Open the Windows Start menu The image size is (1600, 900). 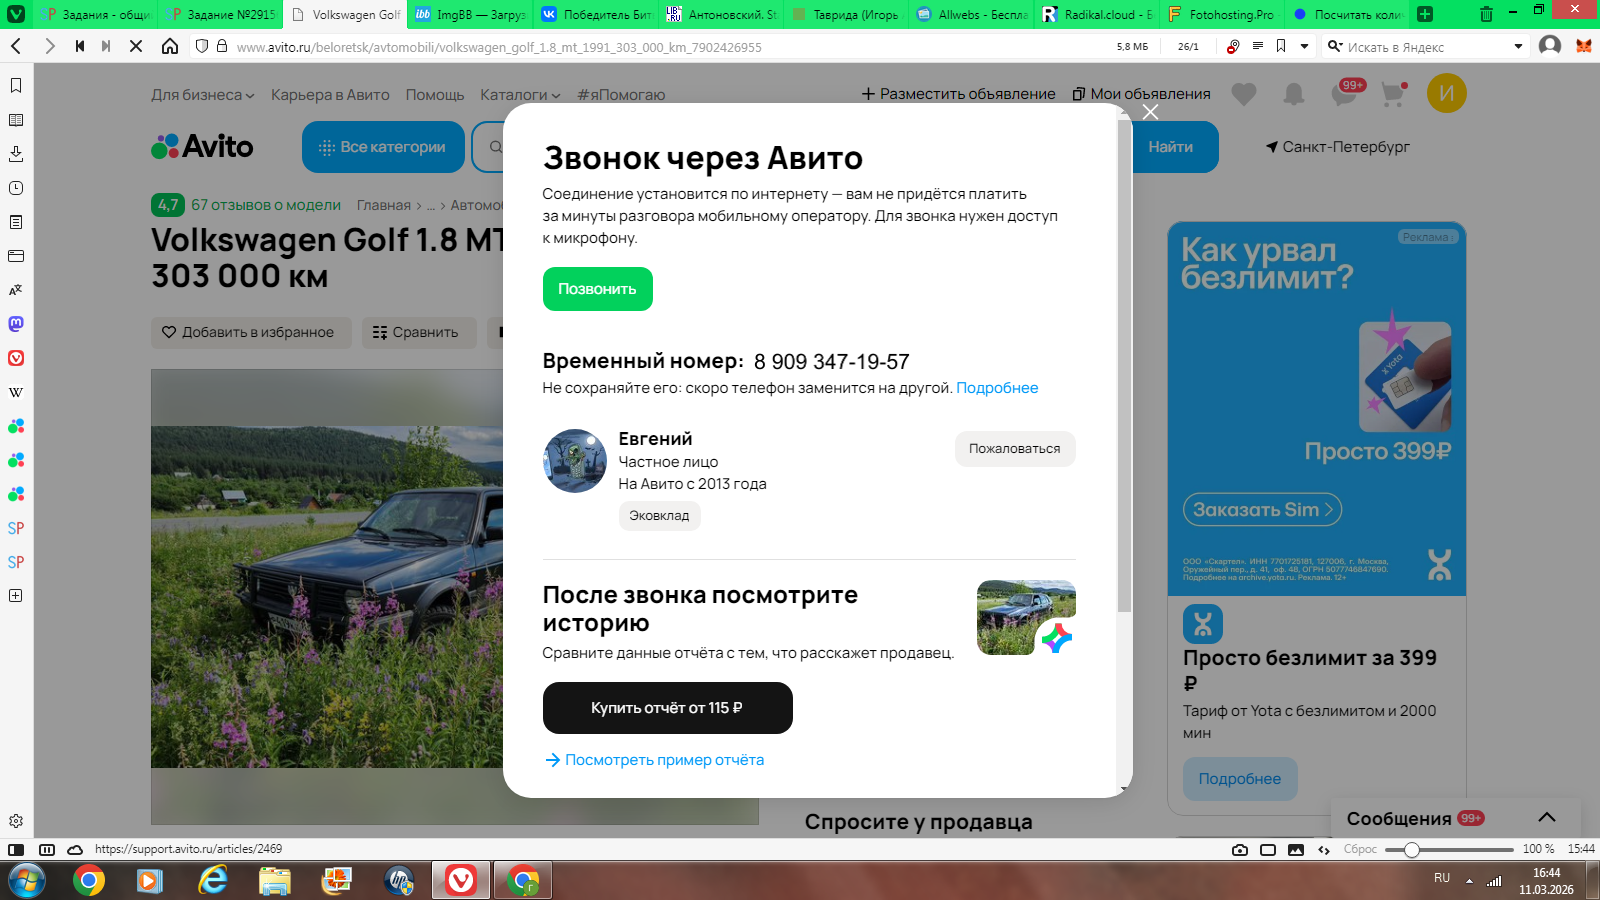coord(27,881)
